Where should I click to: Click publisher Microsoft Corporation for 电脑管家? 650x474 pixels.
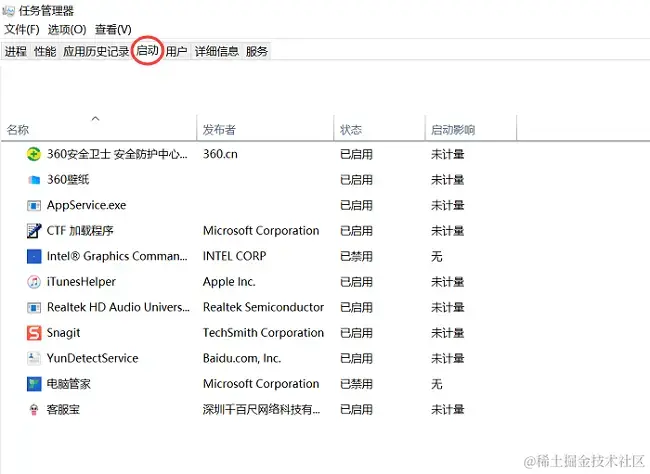(261, 384)
